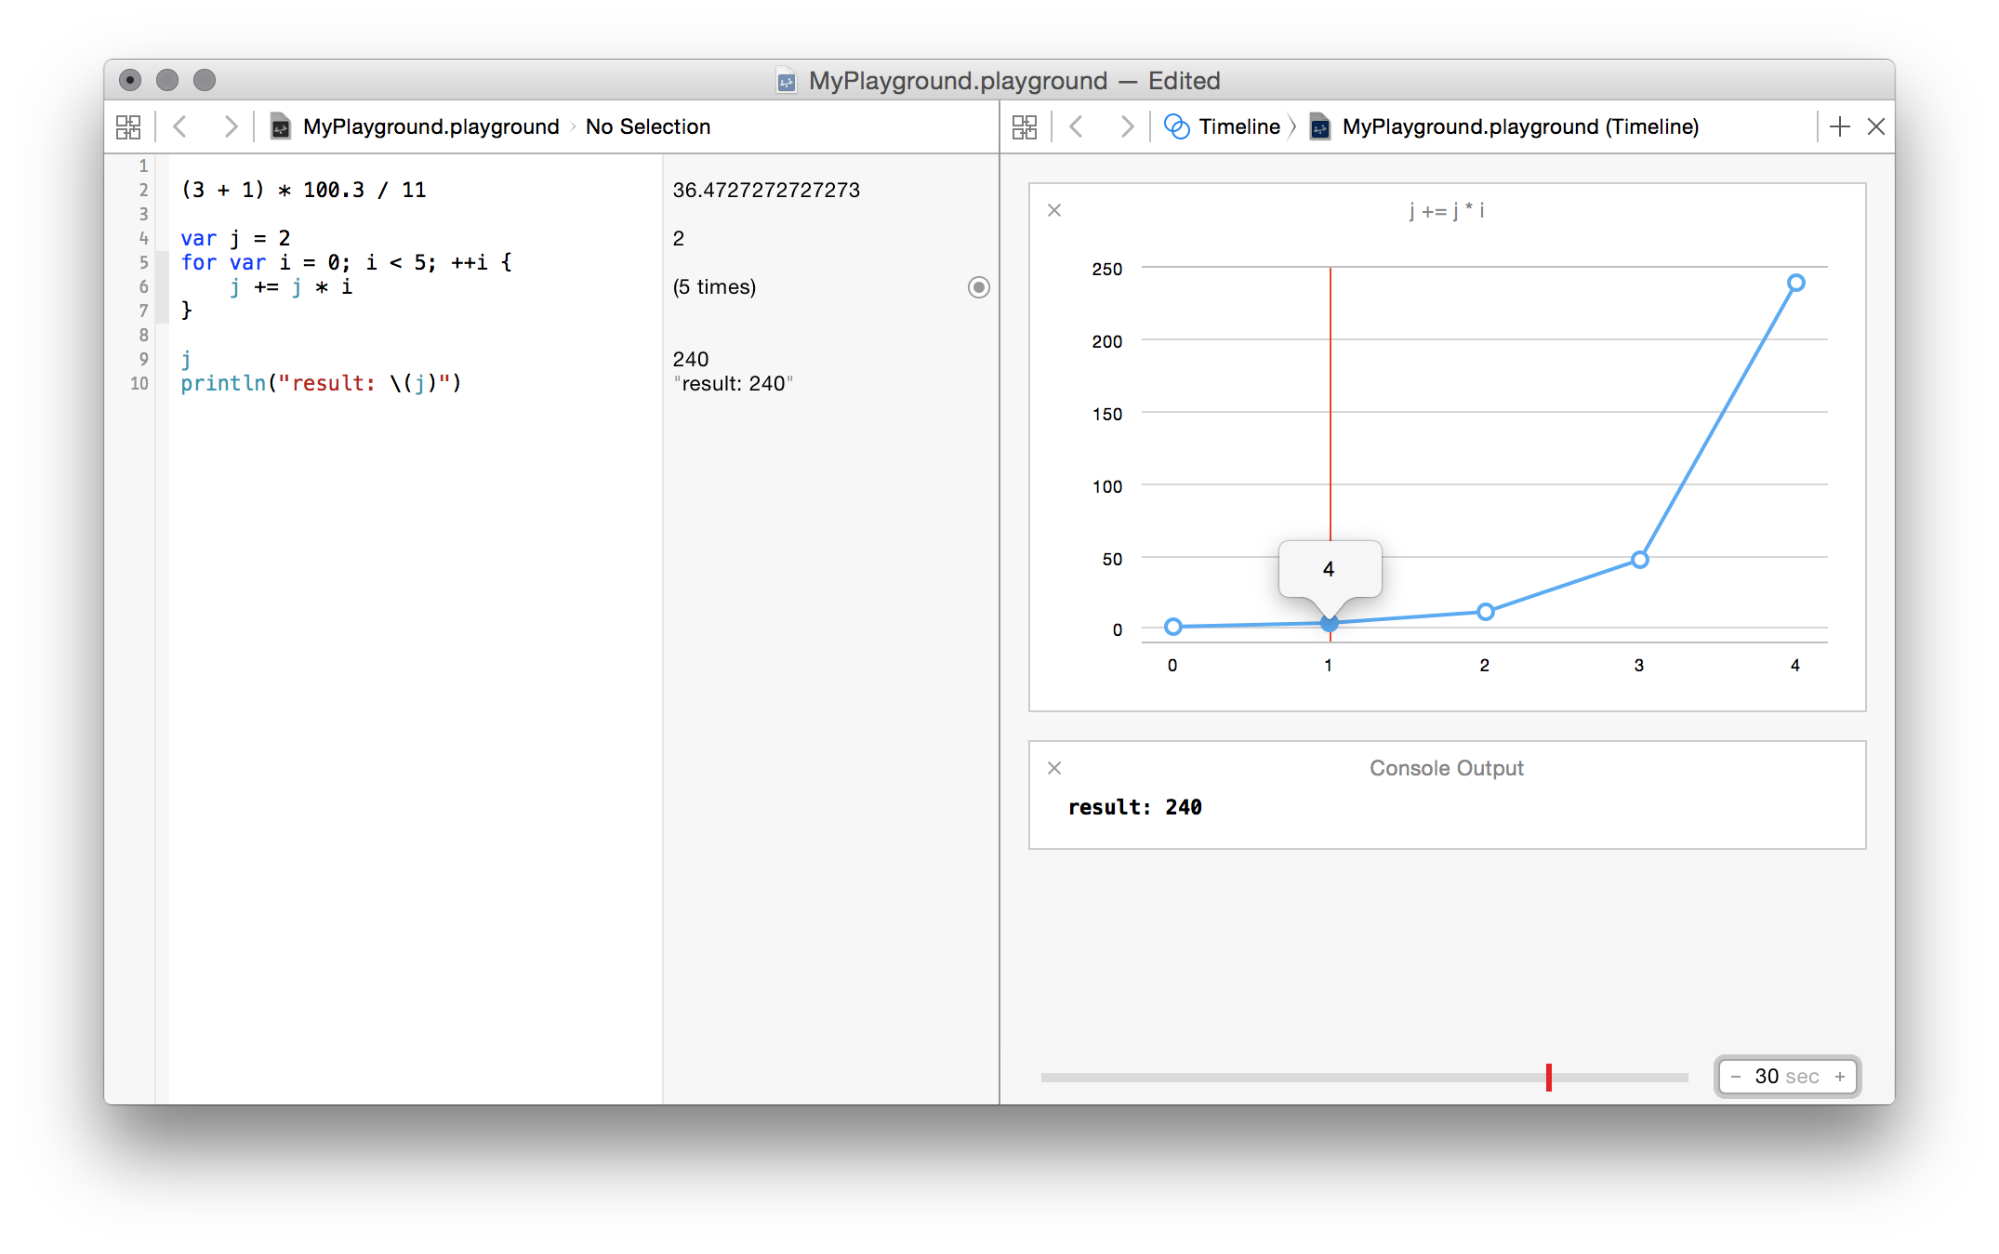Go forward in left editor history
Viewport: 1999px width, 1254px height.
pyautogui.click(x=230, y=127)
